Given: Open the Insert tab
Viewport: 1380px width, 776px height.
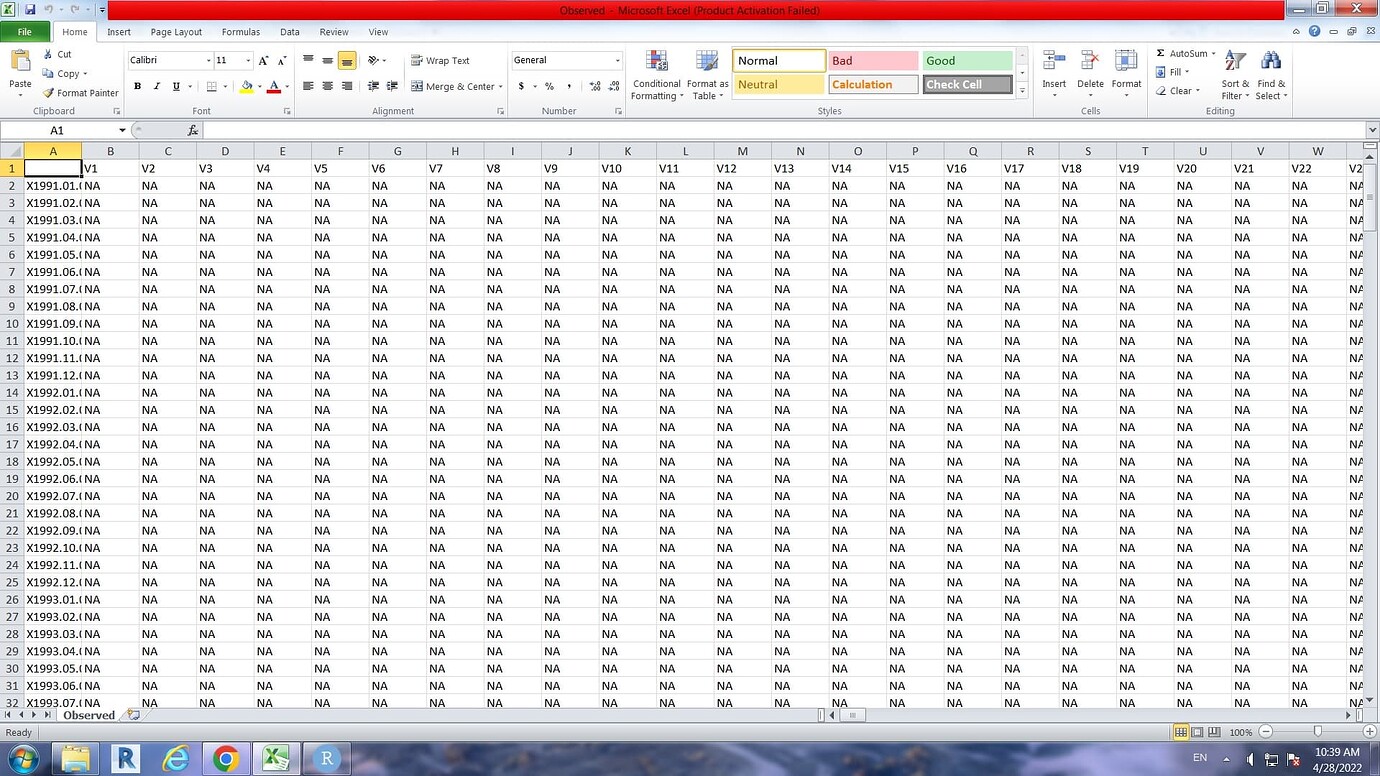Looking at the screenshot, I should (x=119, y=32).
